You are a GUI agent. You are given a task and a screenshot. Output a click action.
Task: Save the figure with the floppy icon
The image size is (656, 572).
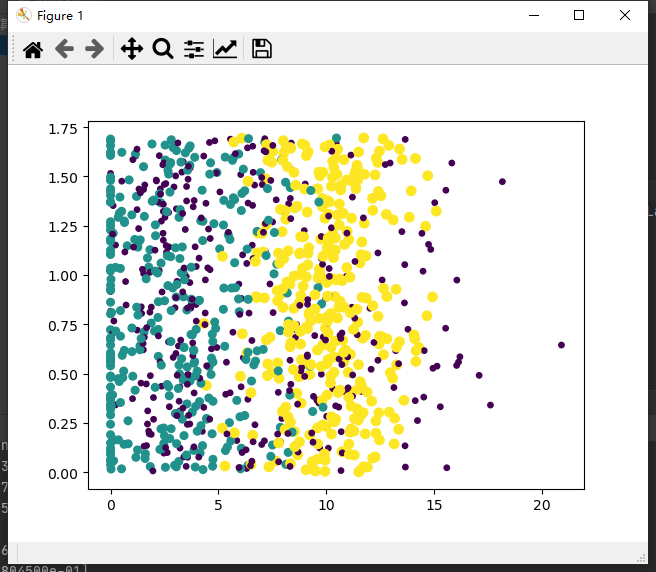click(x=262, y=49)
